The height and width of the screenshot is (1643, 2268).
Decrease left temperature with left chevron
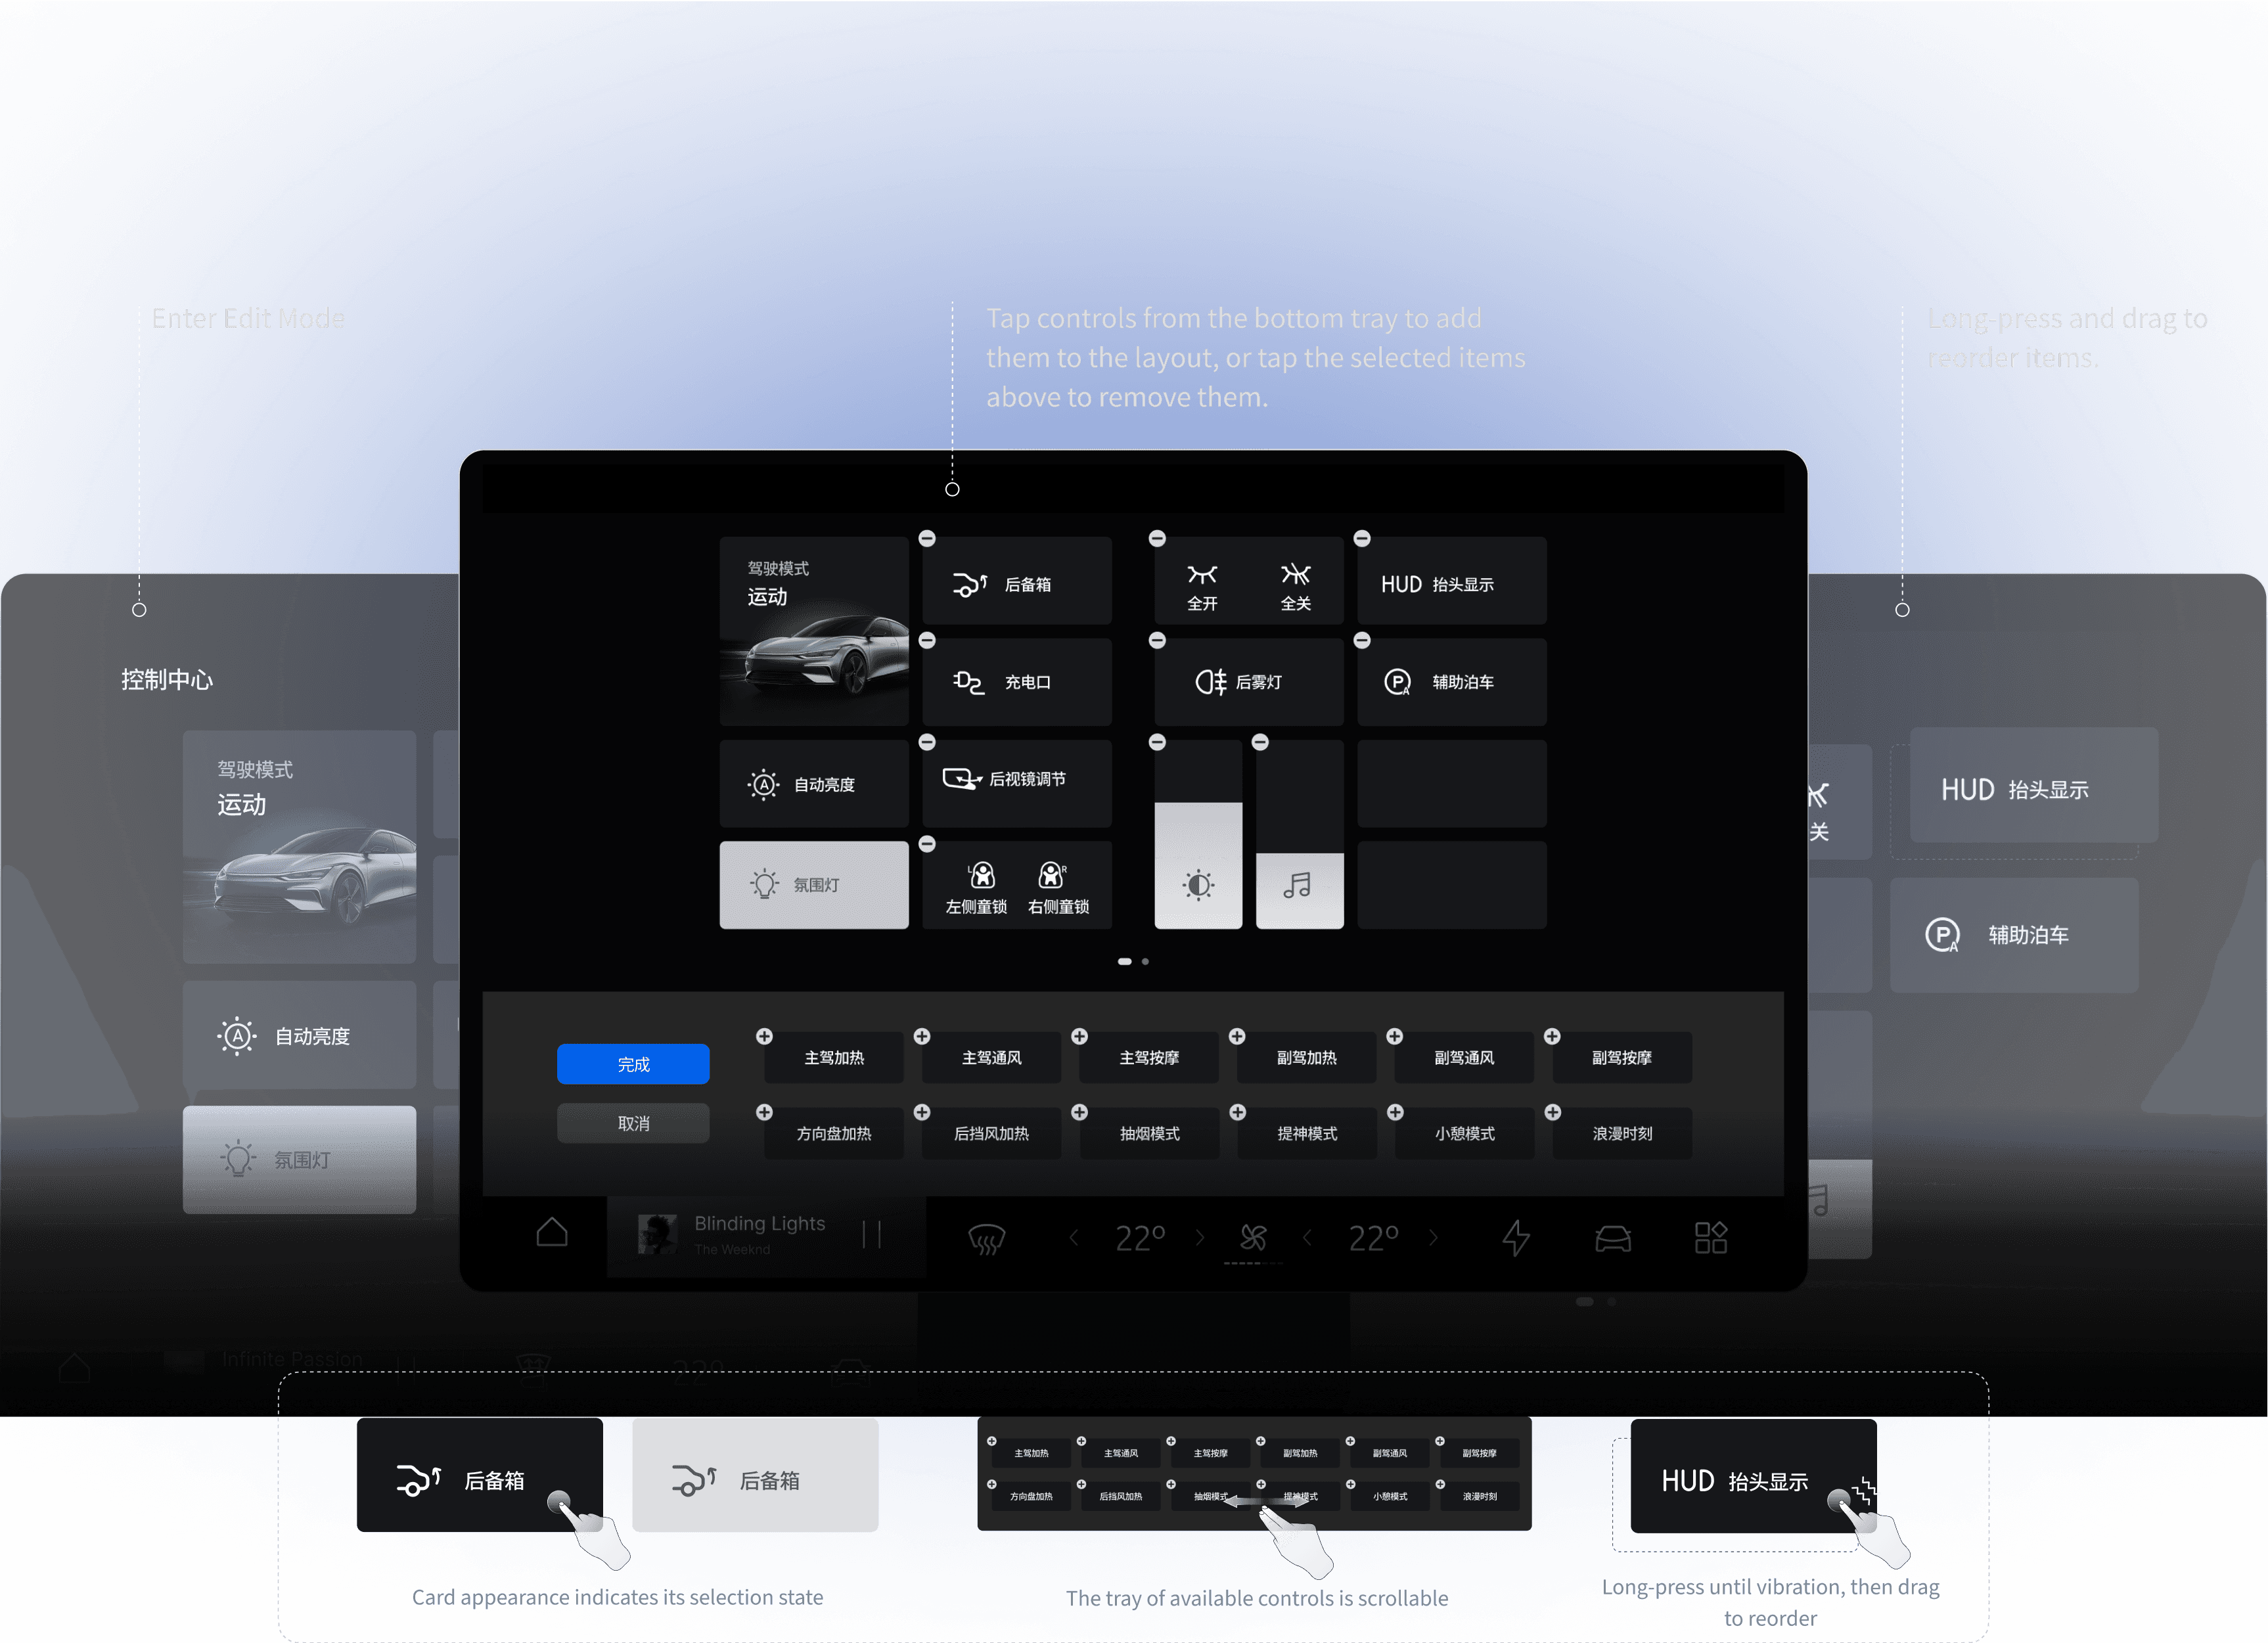(x=1074, y=1238)
